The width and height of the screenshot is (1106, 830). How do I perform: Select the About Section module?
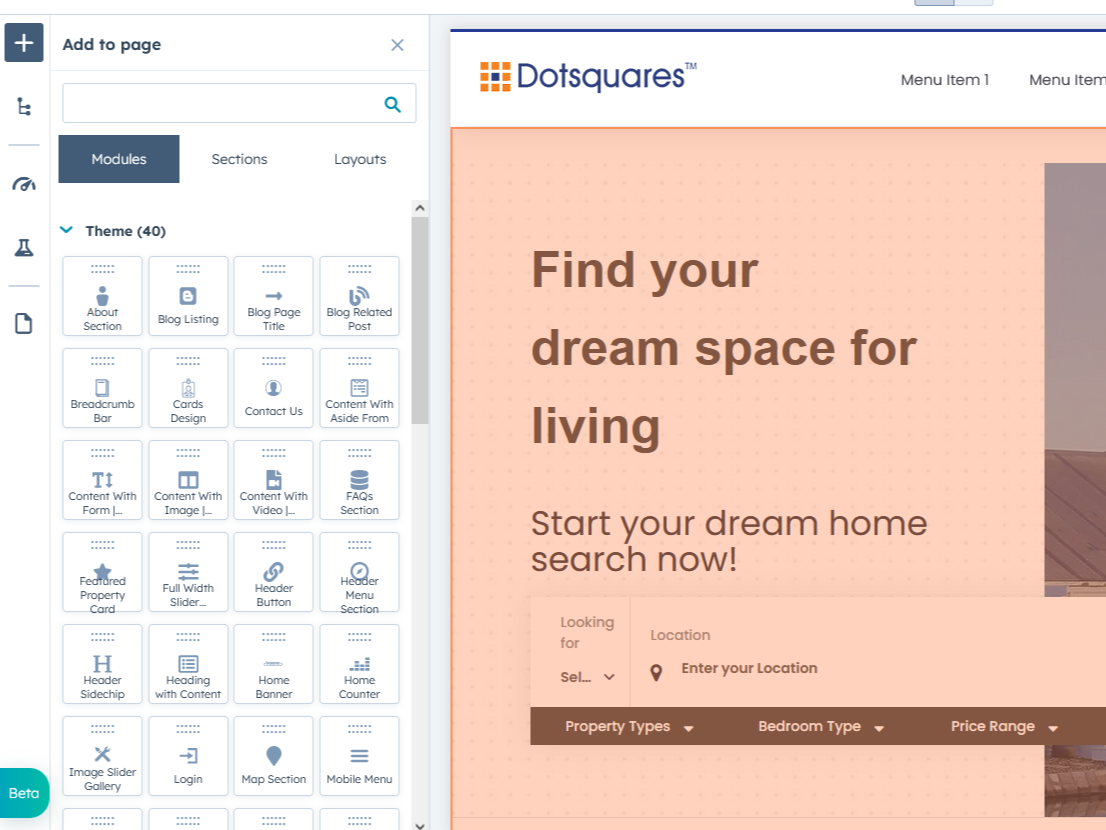click(102, 296)
